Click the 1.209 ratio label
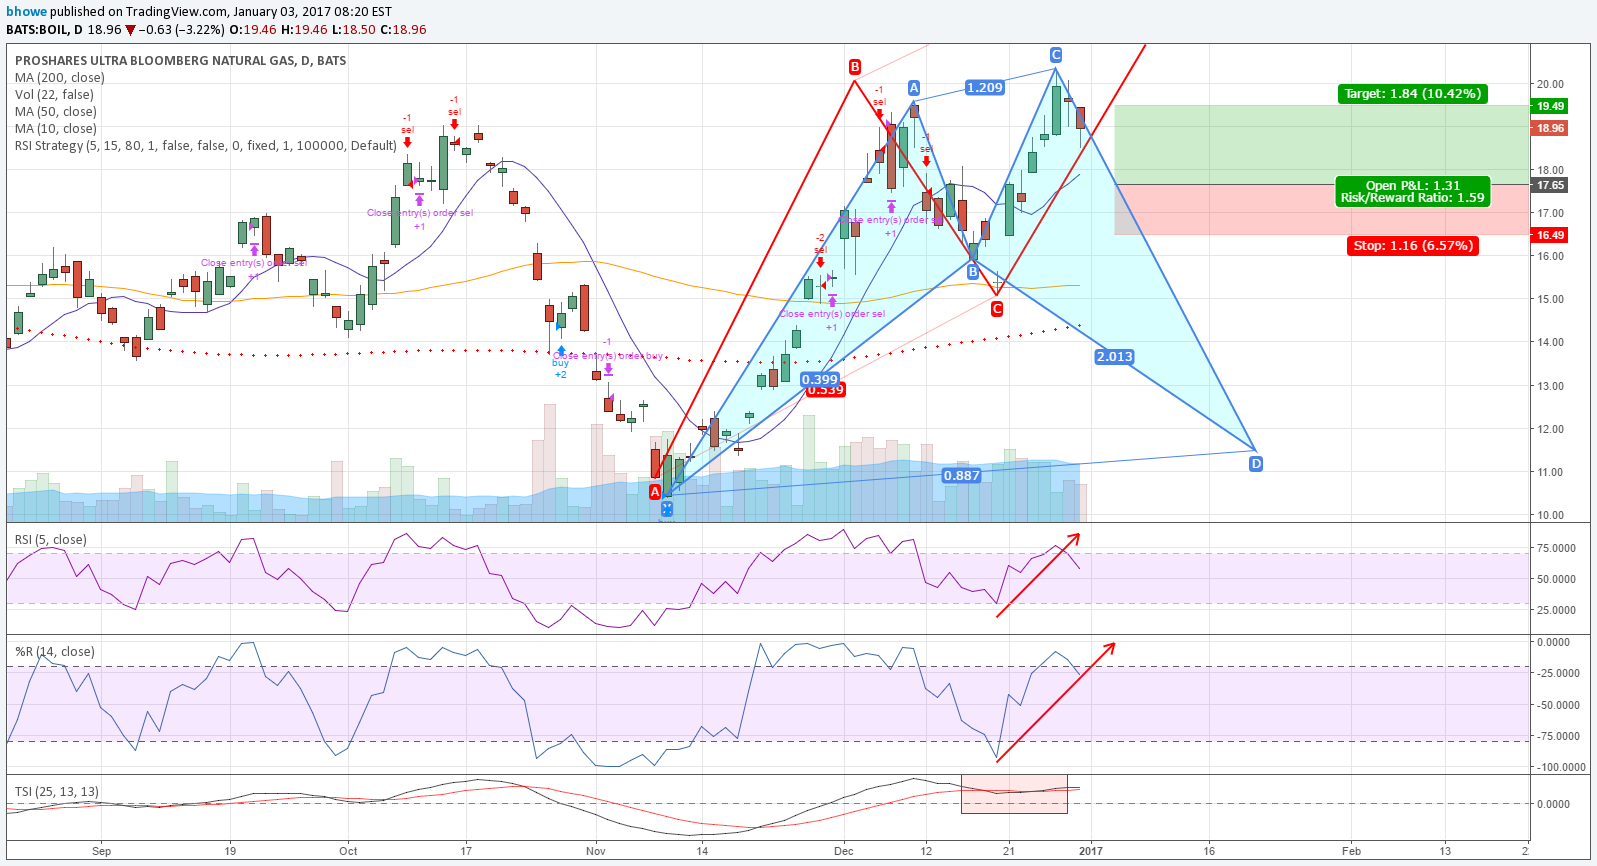 tap(985, 88)
